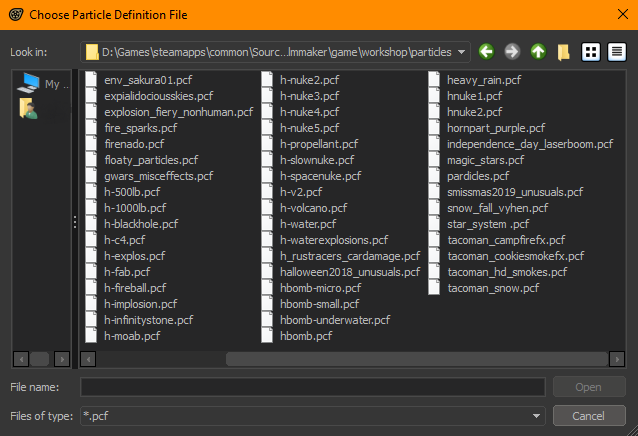638x436 pixels.
Task: Click the dialog title bar app icon
Action: 16,15
